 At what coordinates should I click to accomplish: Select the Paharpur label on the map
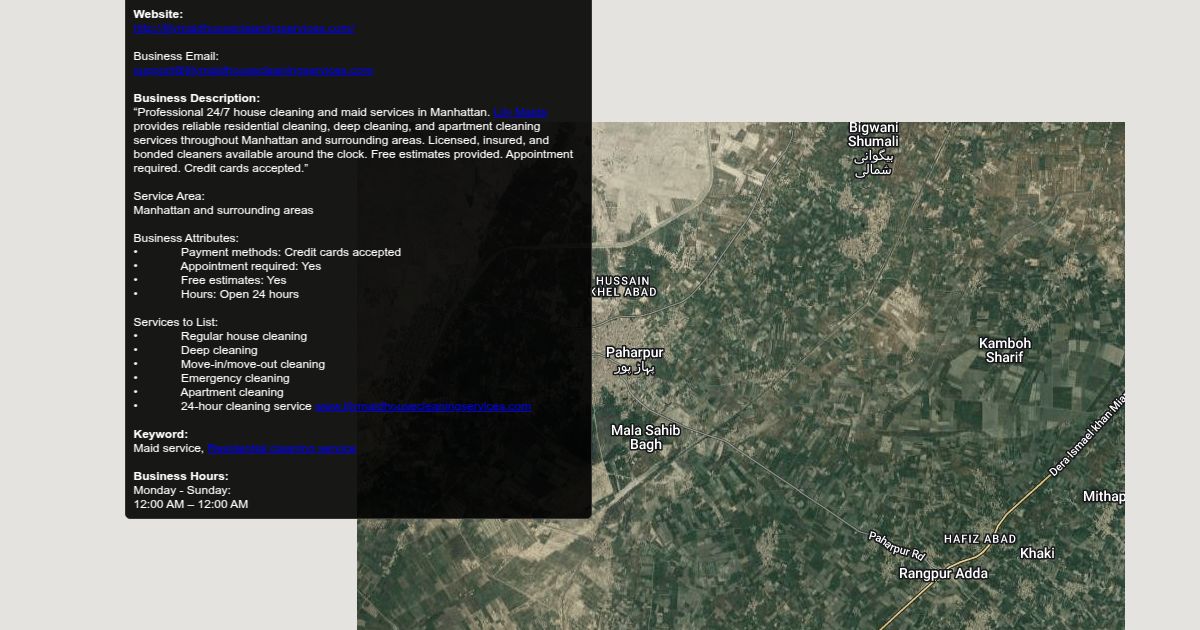tap(634, 360)
